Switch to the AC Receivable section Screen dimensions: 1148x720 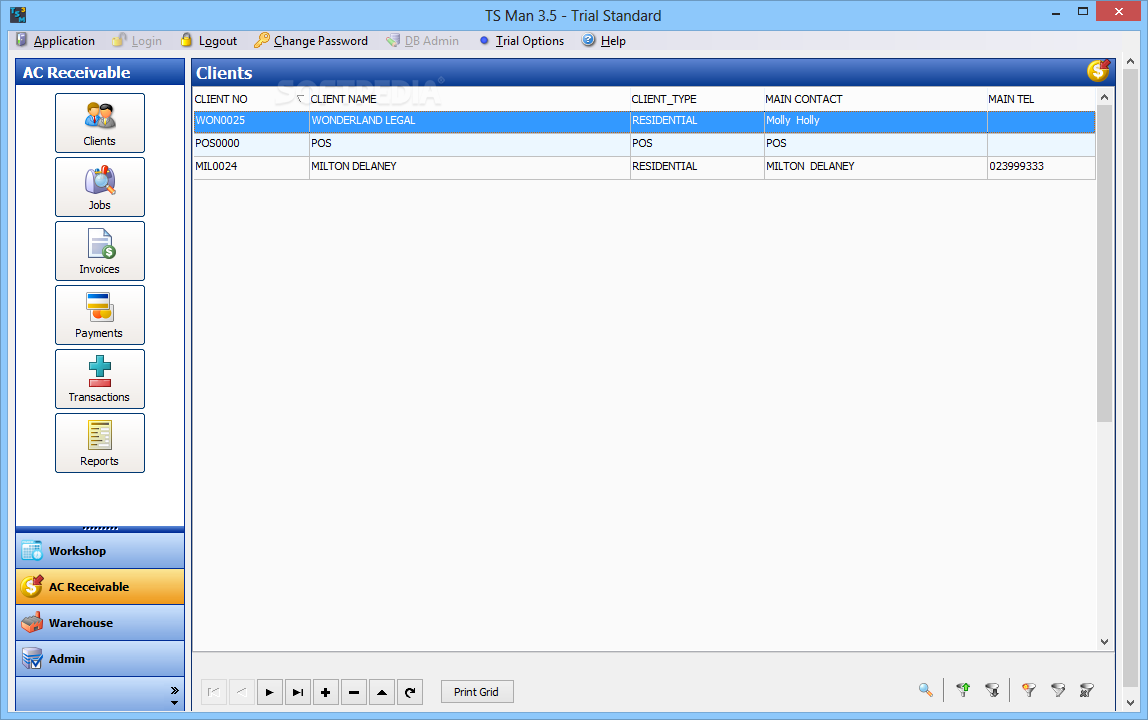tap(100, 587)
